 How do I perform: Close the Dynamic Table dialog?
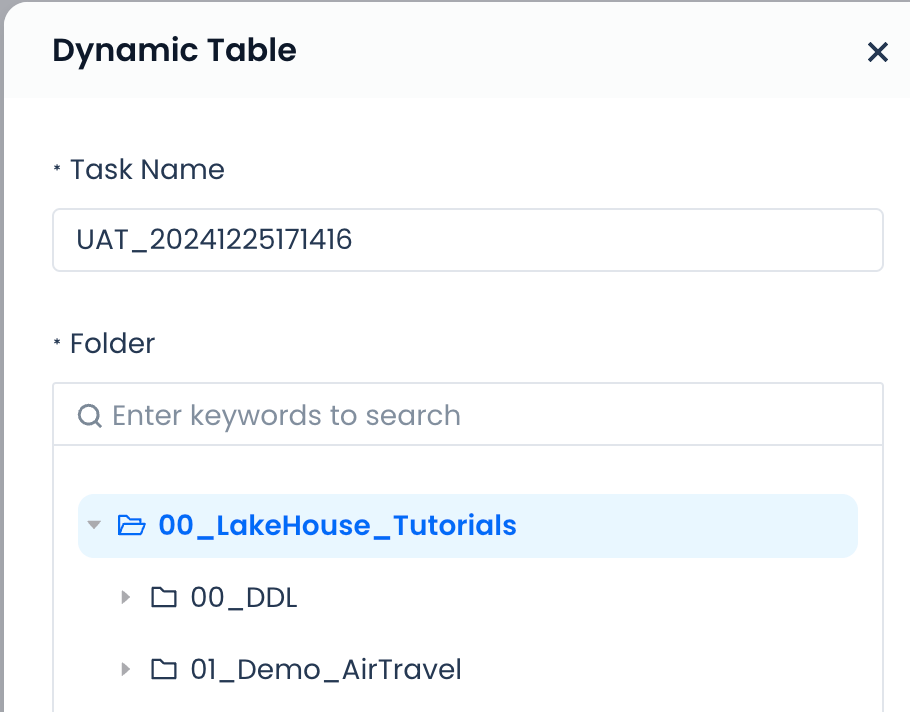(x=877, y=52)
